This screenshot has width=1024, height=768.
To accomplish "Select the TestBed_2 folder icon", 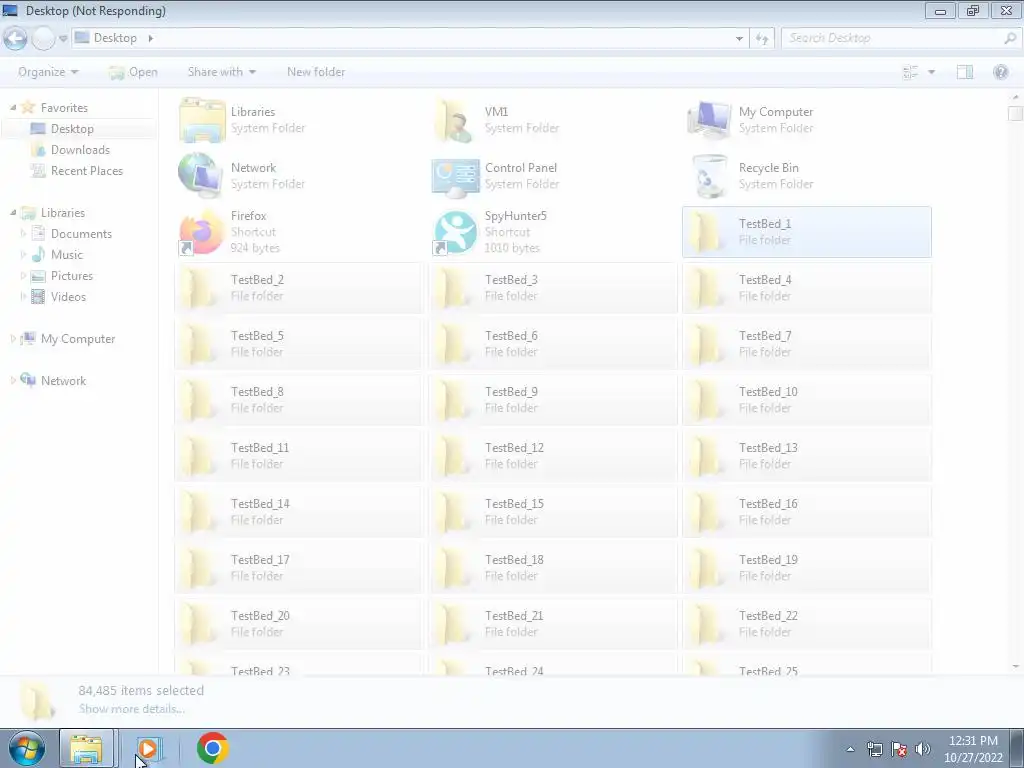I will click(199, 288).
